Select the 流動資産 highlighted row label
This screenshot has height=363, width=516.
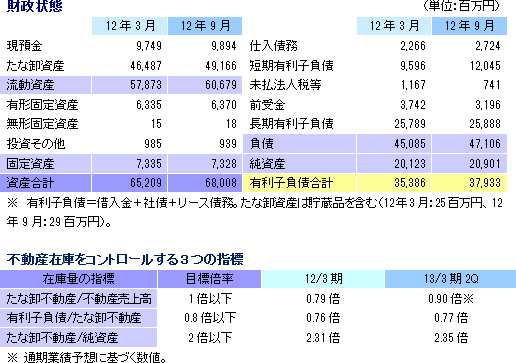tap(45, 85)
